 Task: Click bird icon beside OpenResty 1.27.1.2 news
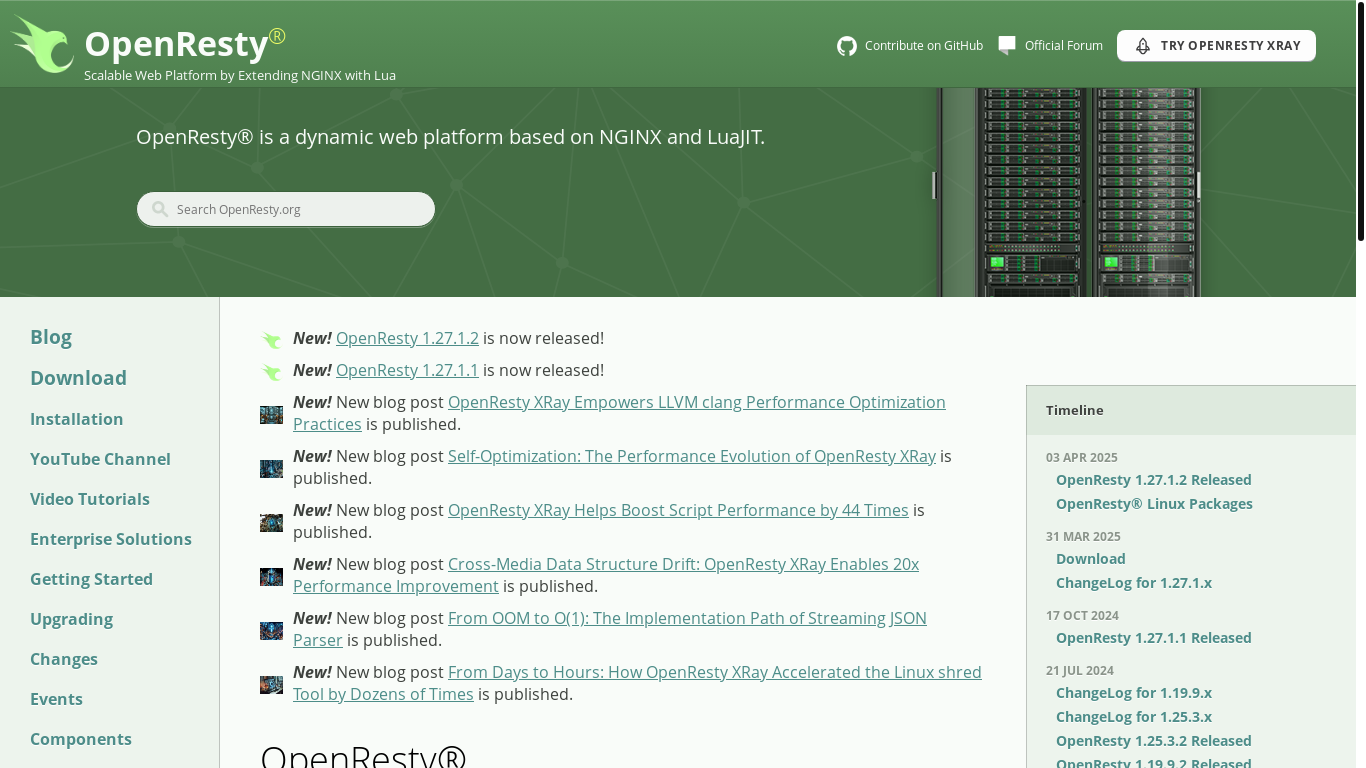point(271,339)
